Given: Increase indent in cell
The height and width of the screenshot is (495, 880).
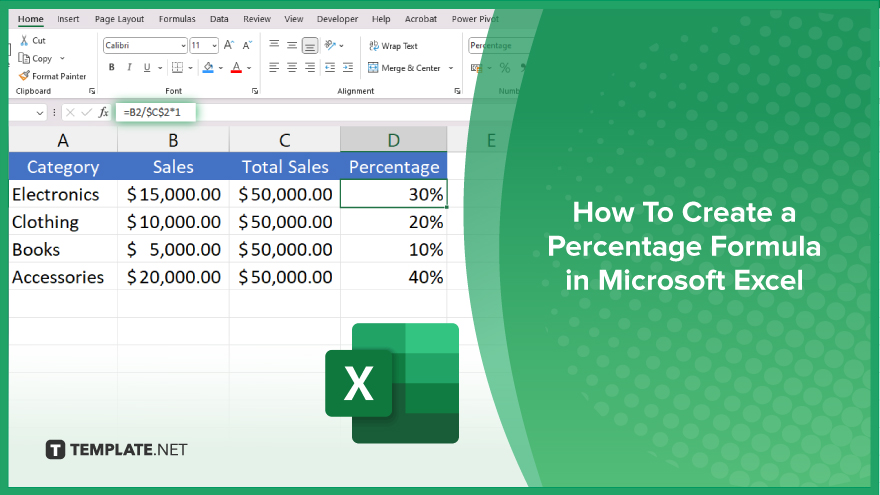Looking at the screenshot, I should pyautogui.click(x=348, y=67).
